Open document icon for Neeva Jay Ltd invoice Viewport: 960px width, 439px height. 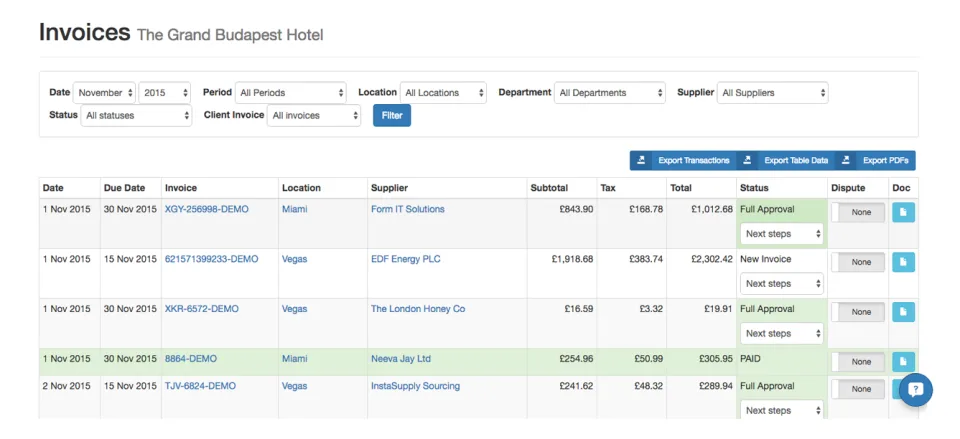903,362
